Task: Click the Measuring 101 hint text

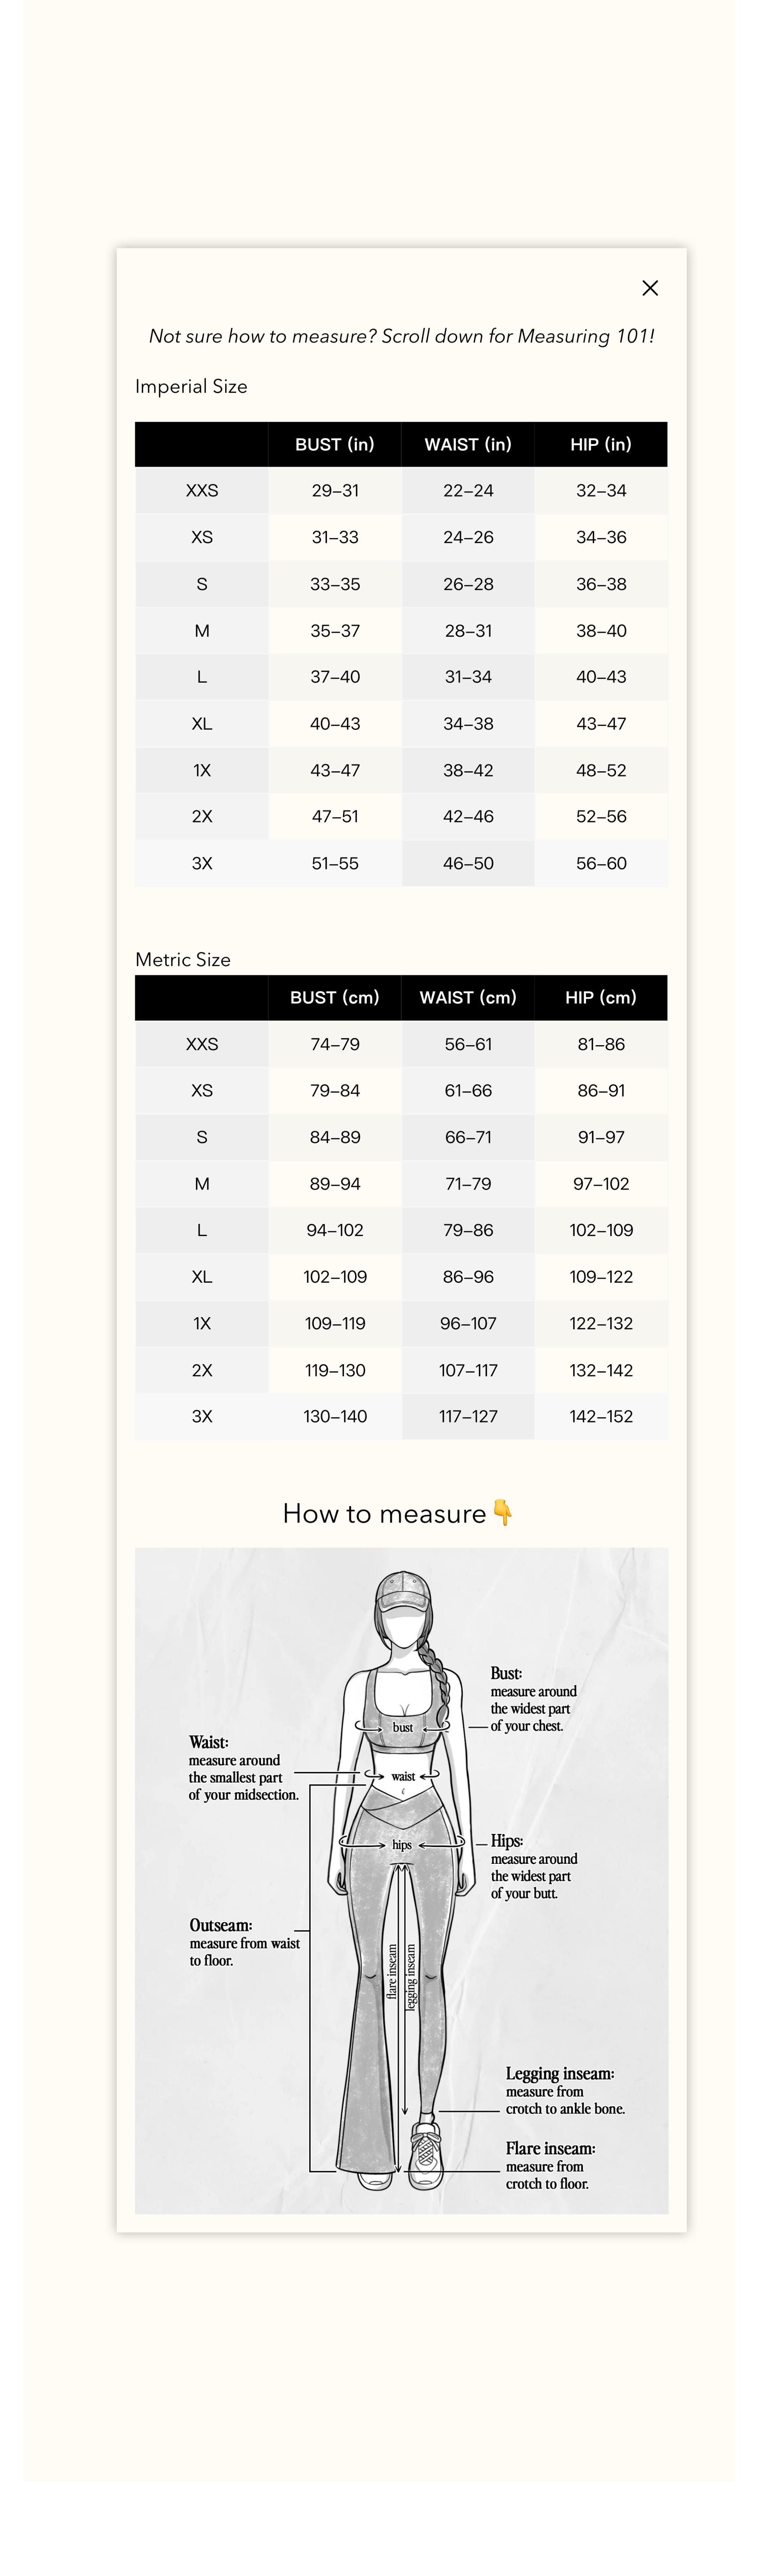Action: click(x=401, y=336)
